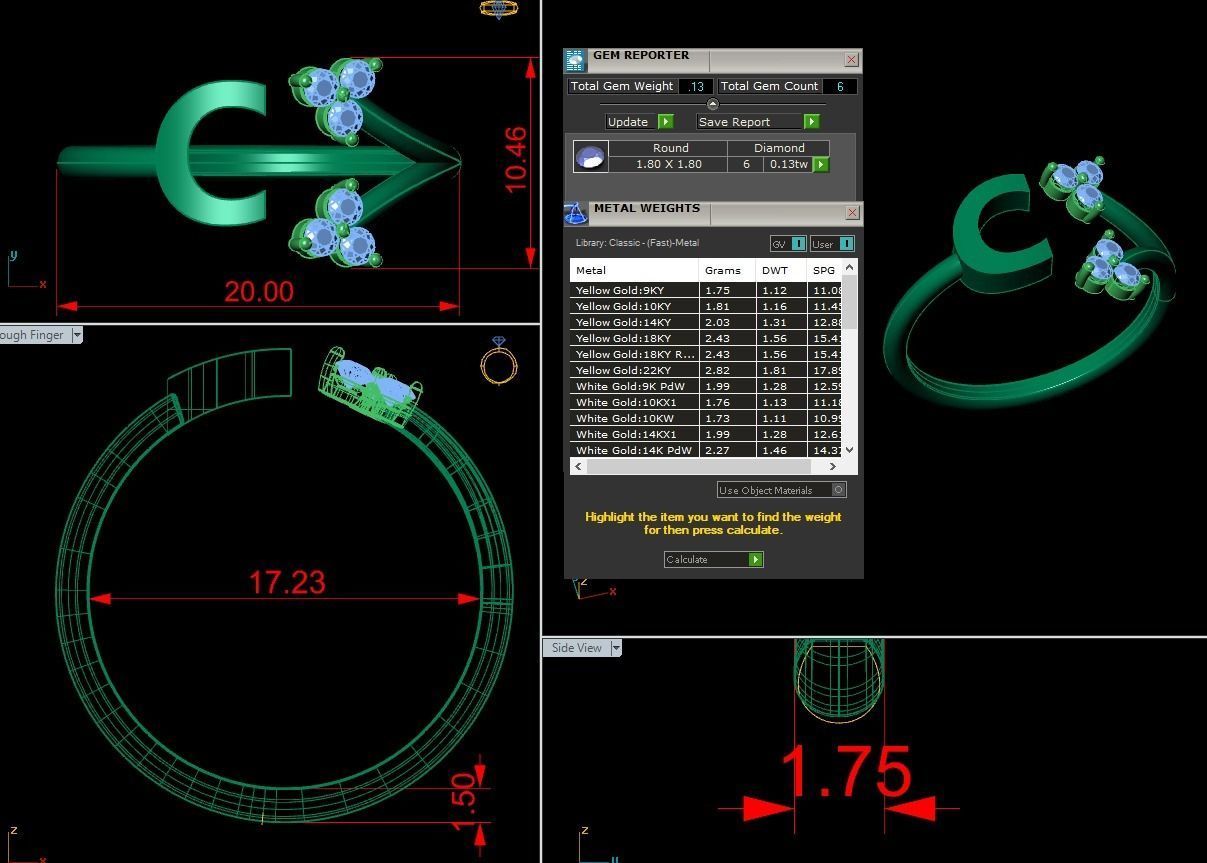Click the ring icon in top viewport
The image size is (1207, 863).
(498, 10)
